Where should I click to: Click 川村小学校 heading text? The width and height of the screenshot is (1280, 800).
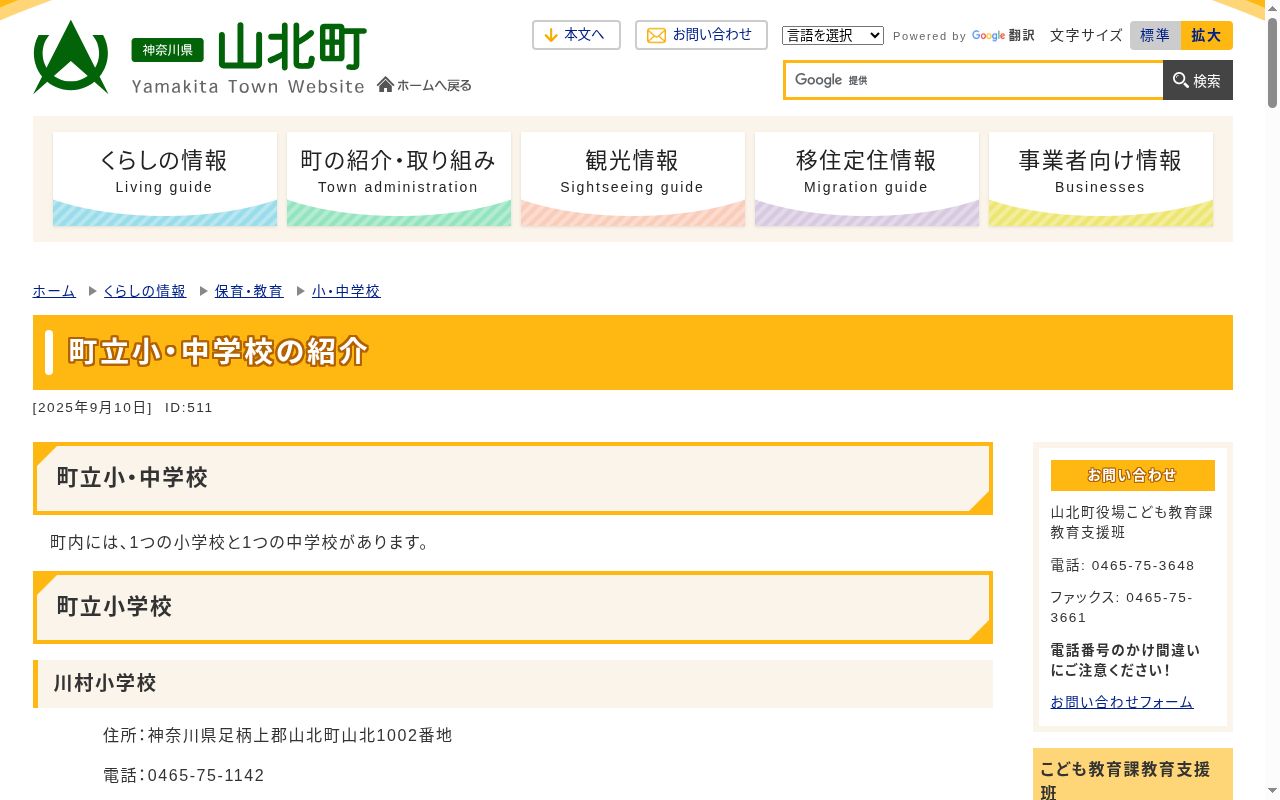pyautogui.click(x=105, y=683)
